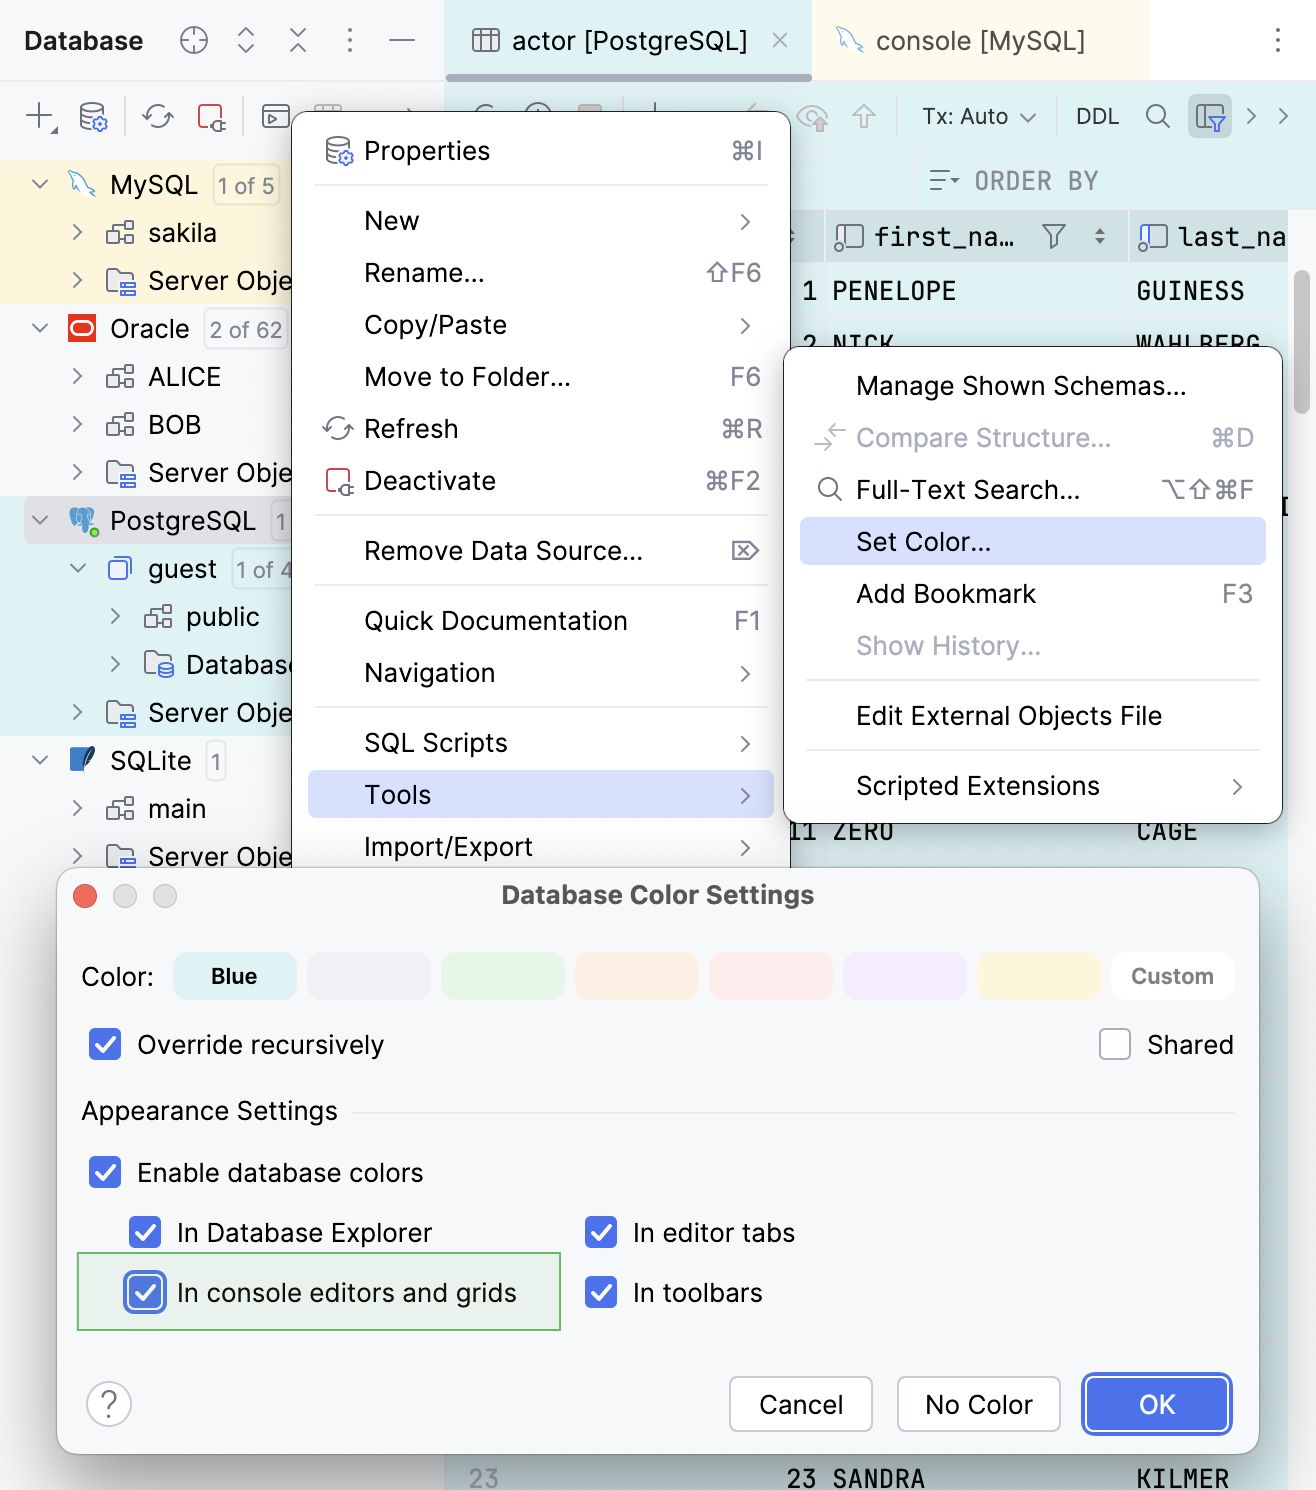Open the ORDER BY sort options icon

[944, 180]
